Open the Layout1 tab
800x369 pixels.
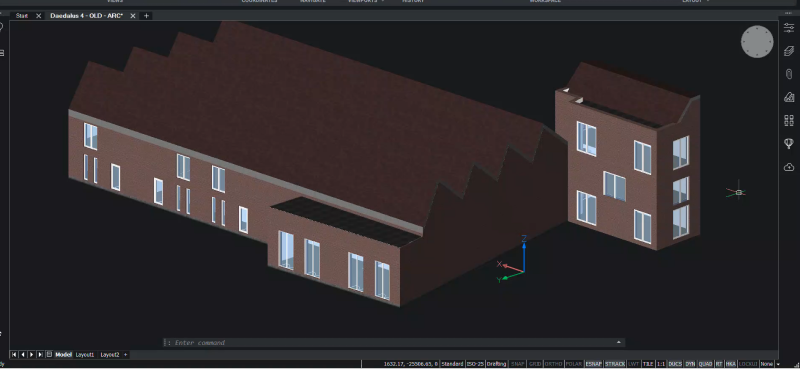click(x=85, y=354)
